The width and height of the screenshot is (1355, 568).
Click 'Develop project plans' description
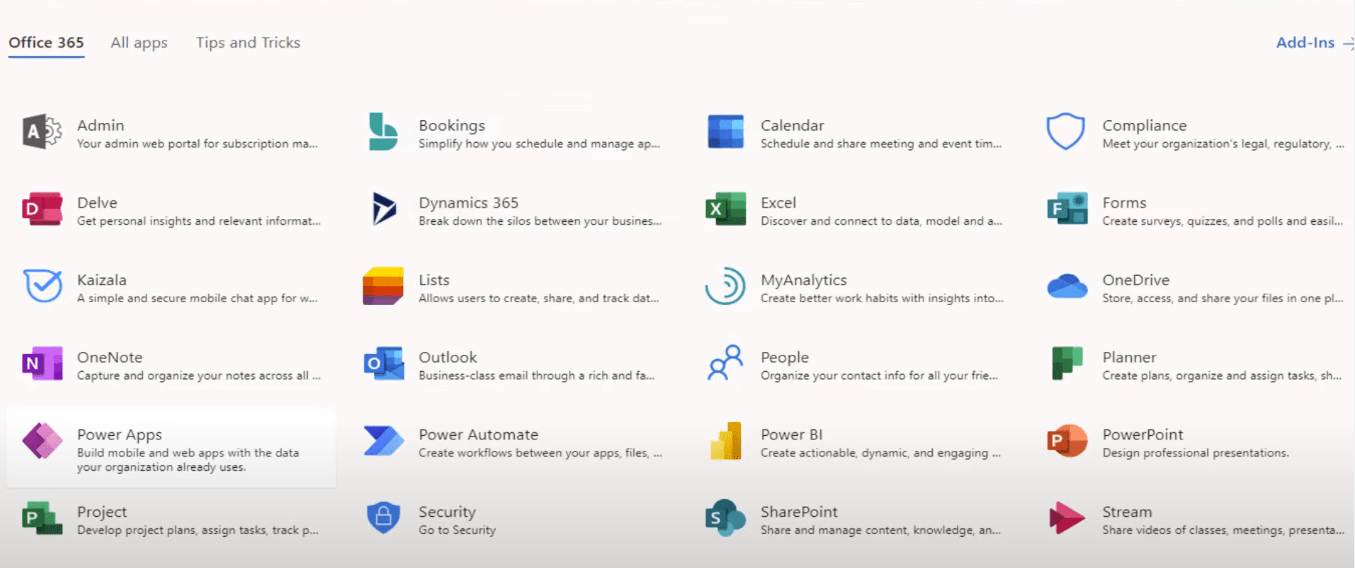[198, 530]
